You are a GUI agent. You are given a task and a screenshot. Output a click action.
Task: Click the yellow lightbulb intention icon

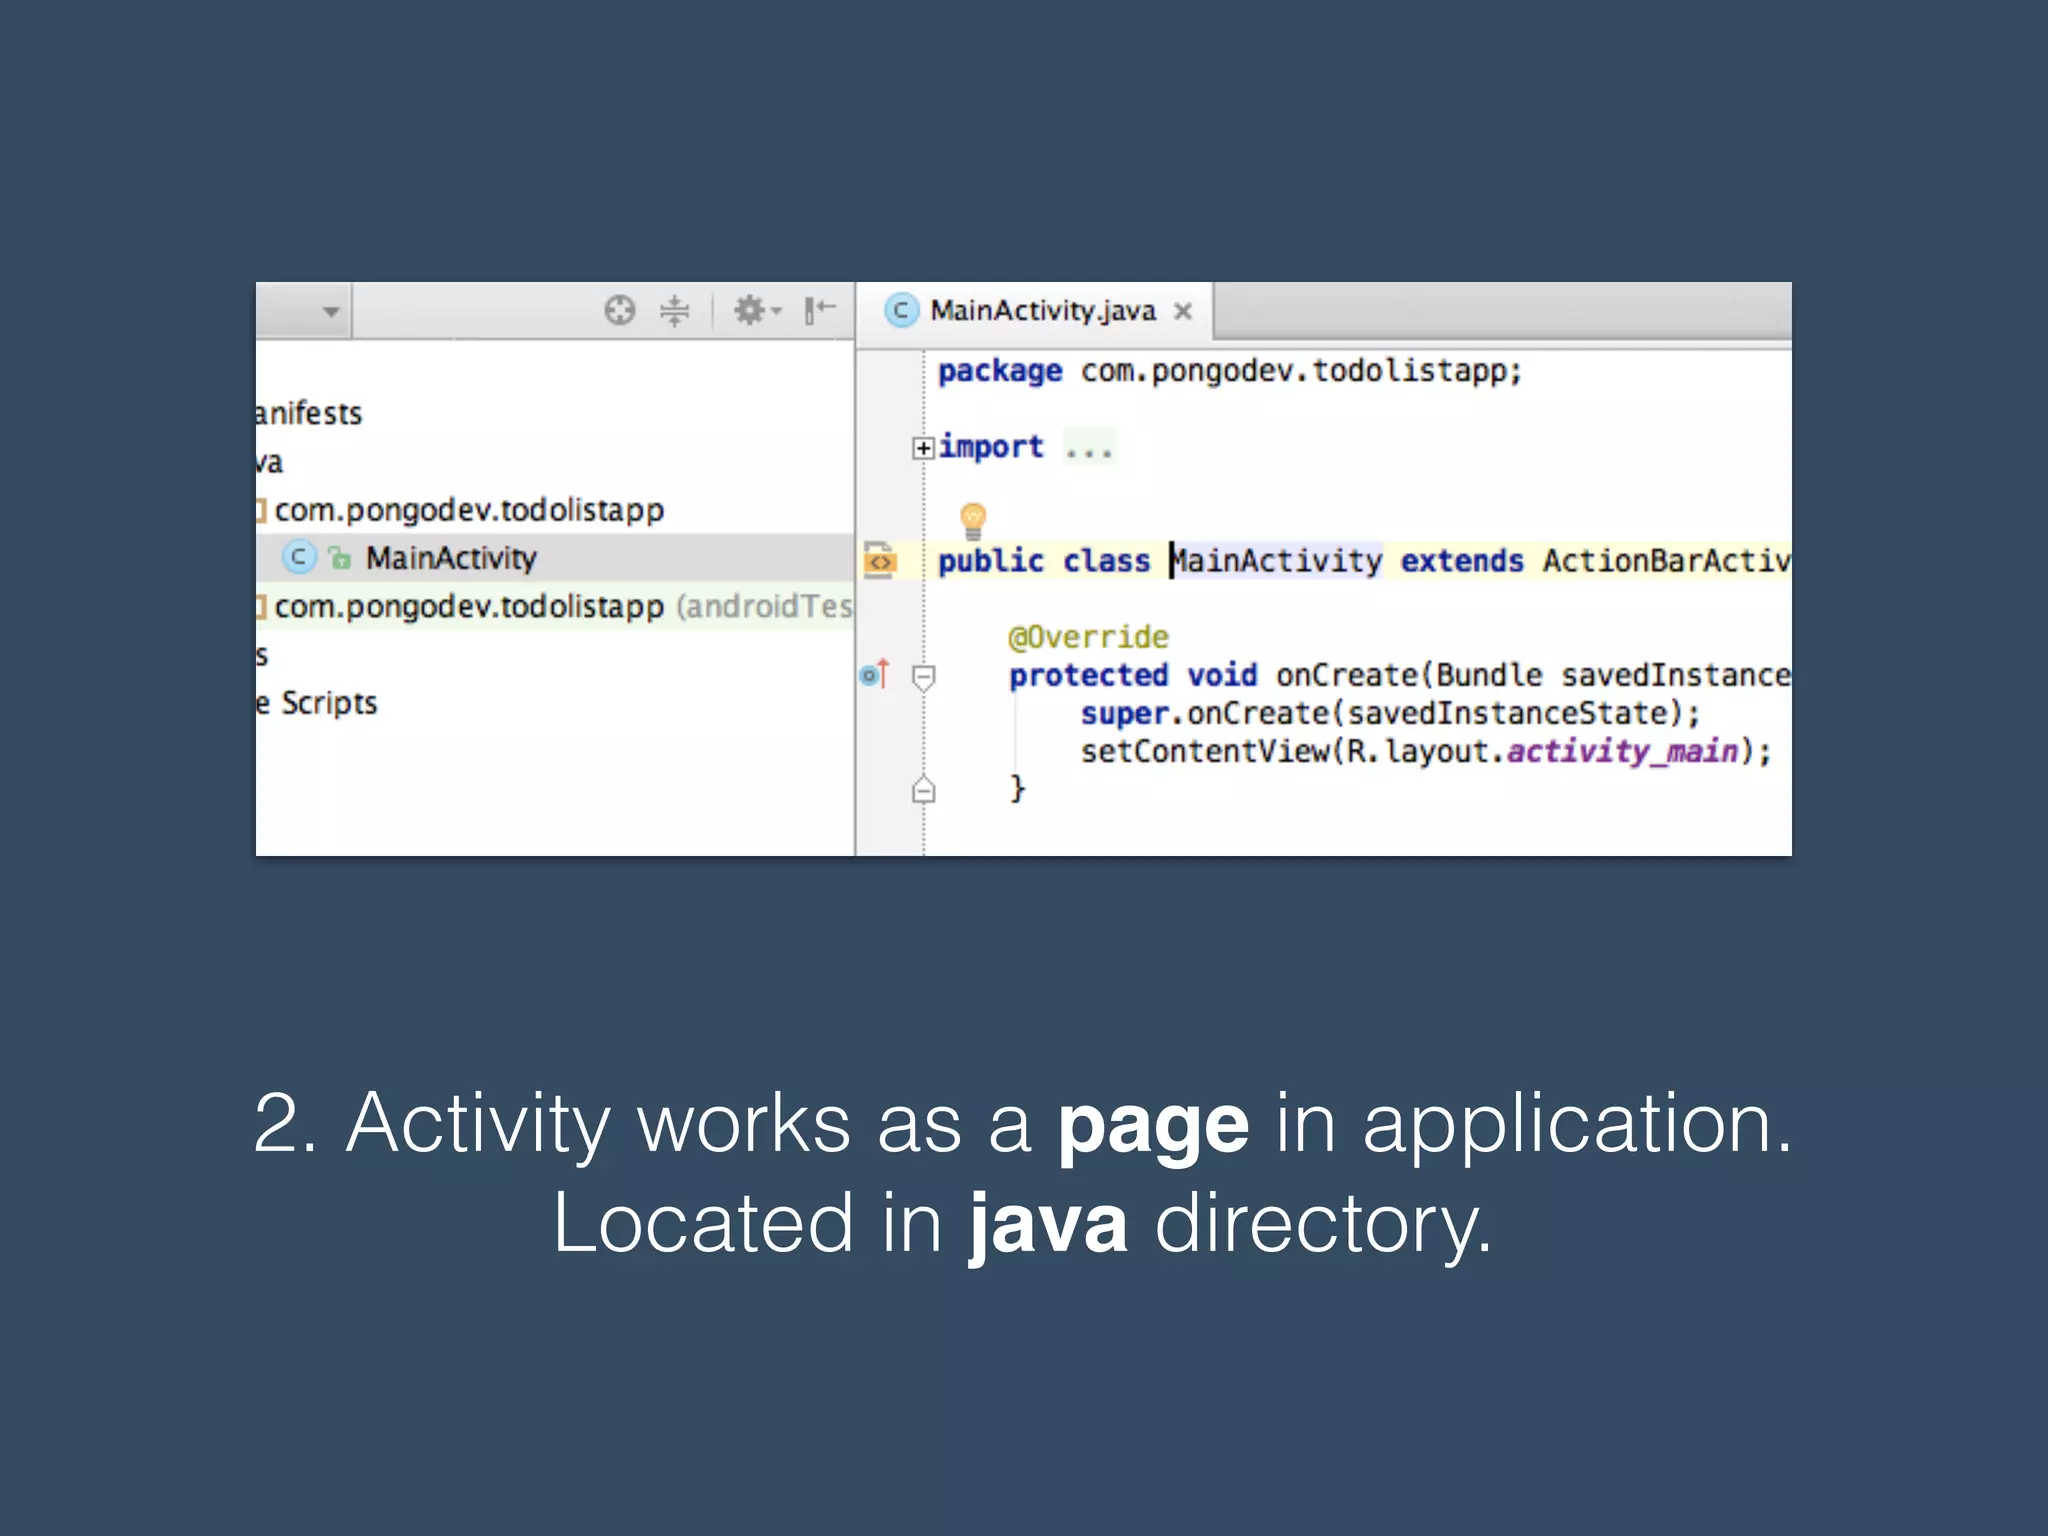pyautogui.click(x=973, y=520)
